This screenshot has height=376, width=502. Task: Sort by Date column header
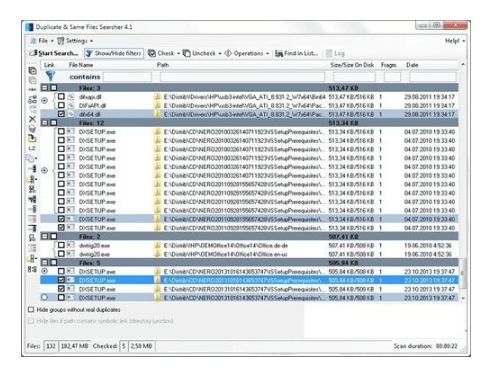point(412,65)
